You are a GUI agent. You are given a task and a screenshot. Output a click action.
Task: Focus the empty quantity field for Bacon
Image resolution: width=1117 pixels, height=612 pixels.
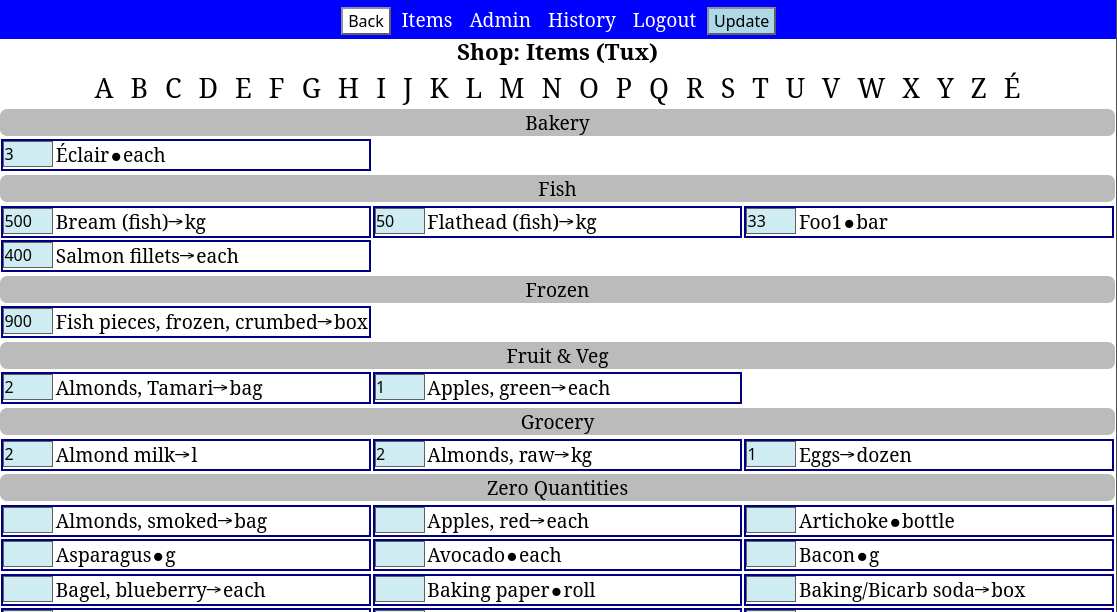(x=771, y=555)
